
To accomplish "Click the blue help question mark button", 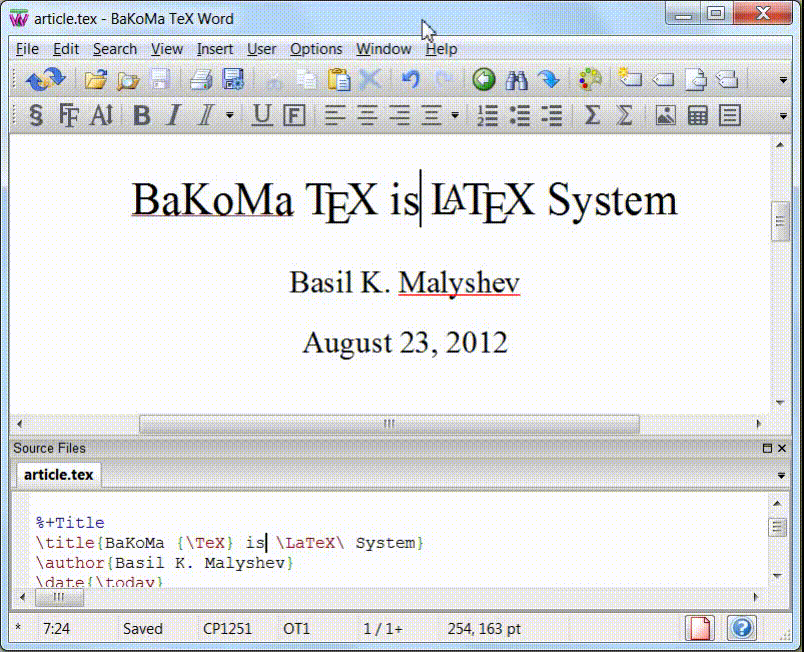I will coord(741,628).
